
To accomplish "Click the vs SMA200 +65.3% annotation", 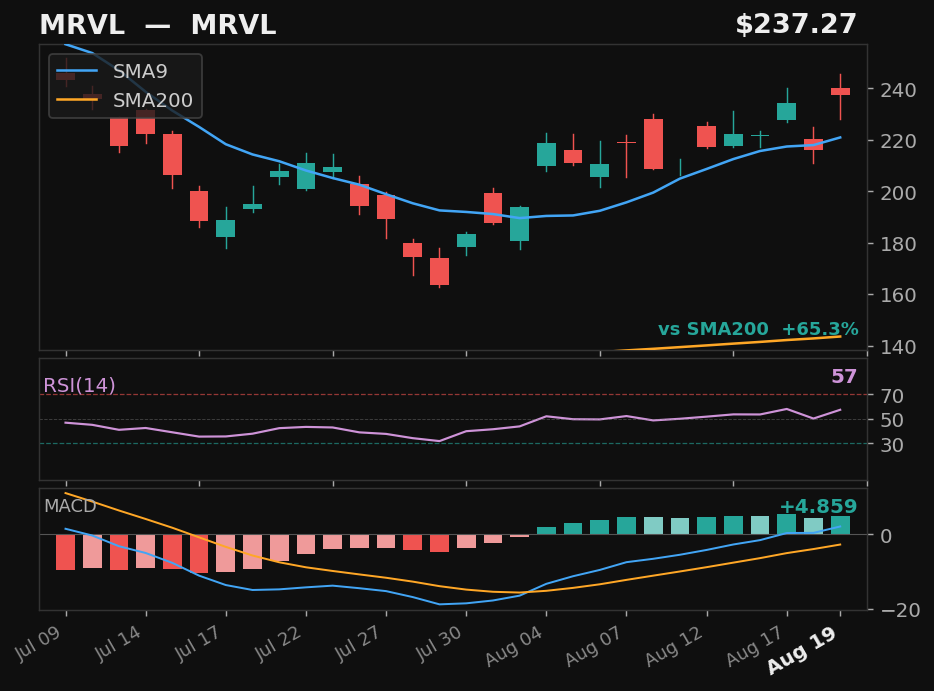I will (x=758, y=329).
